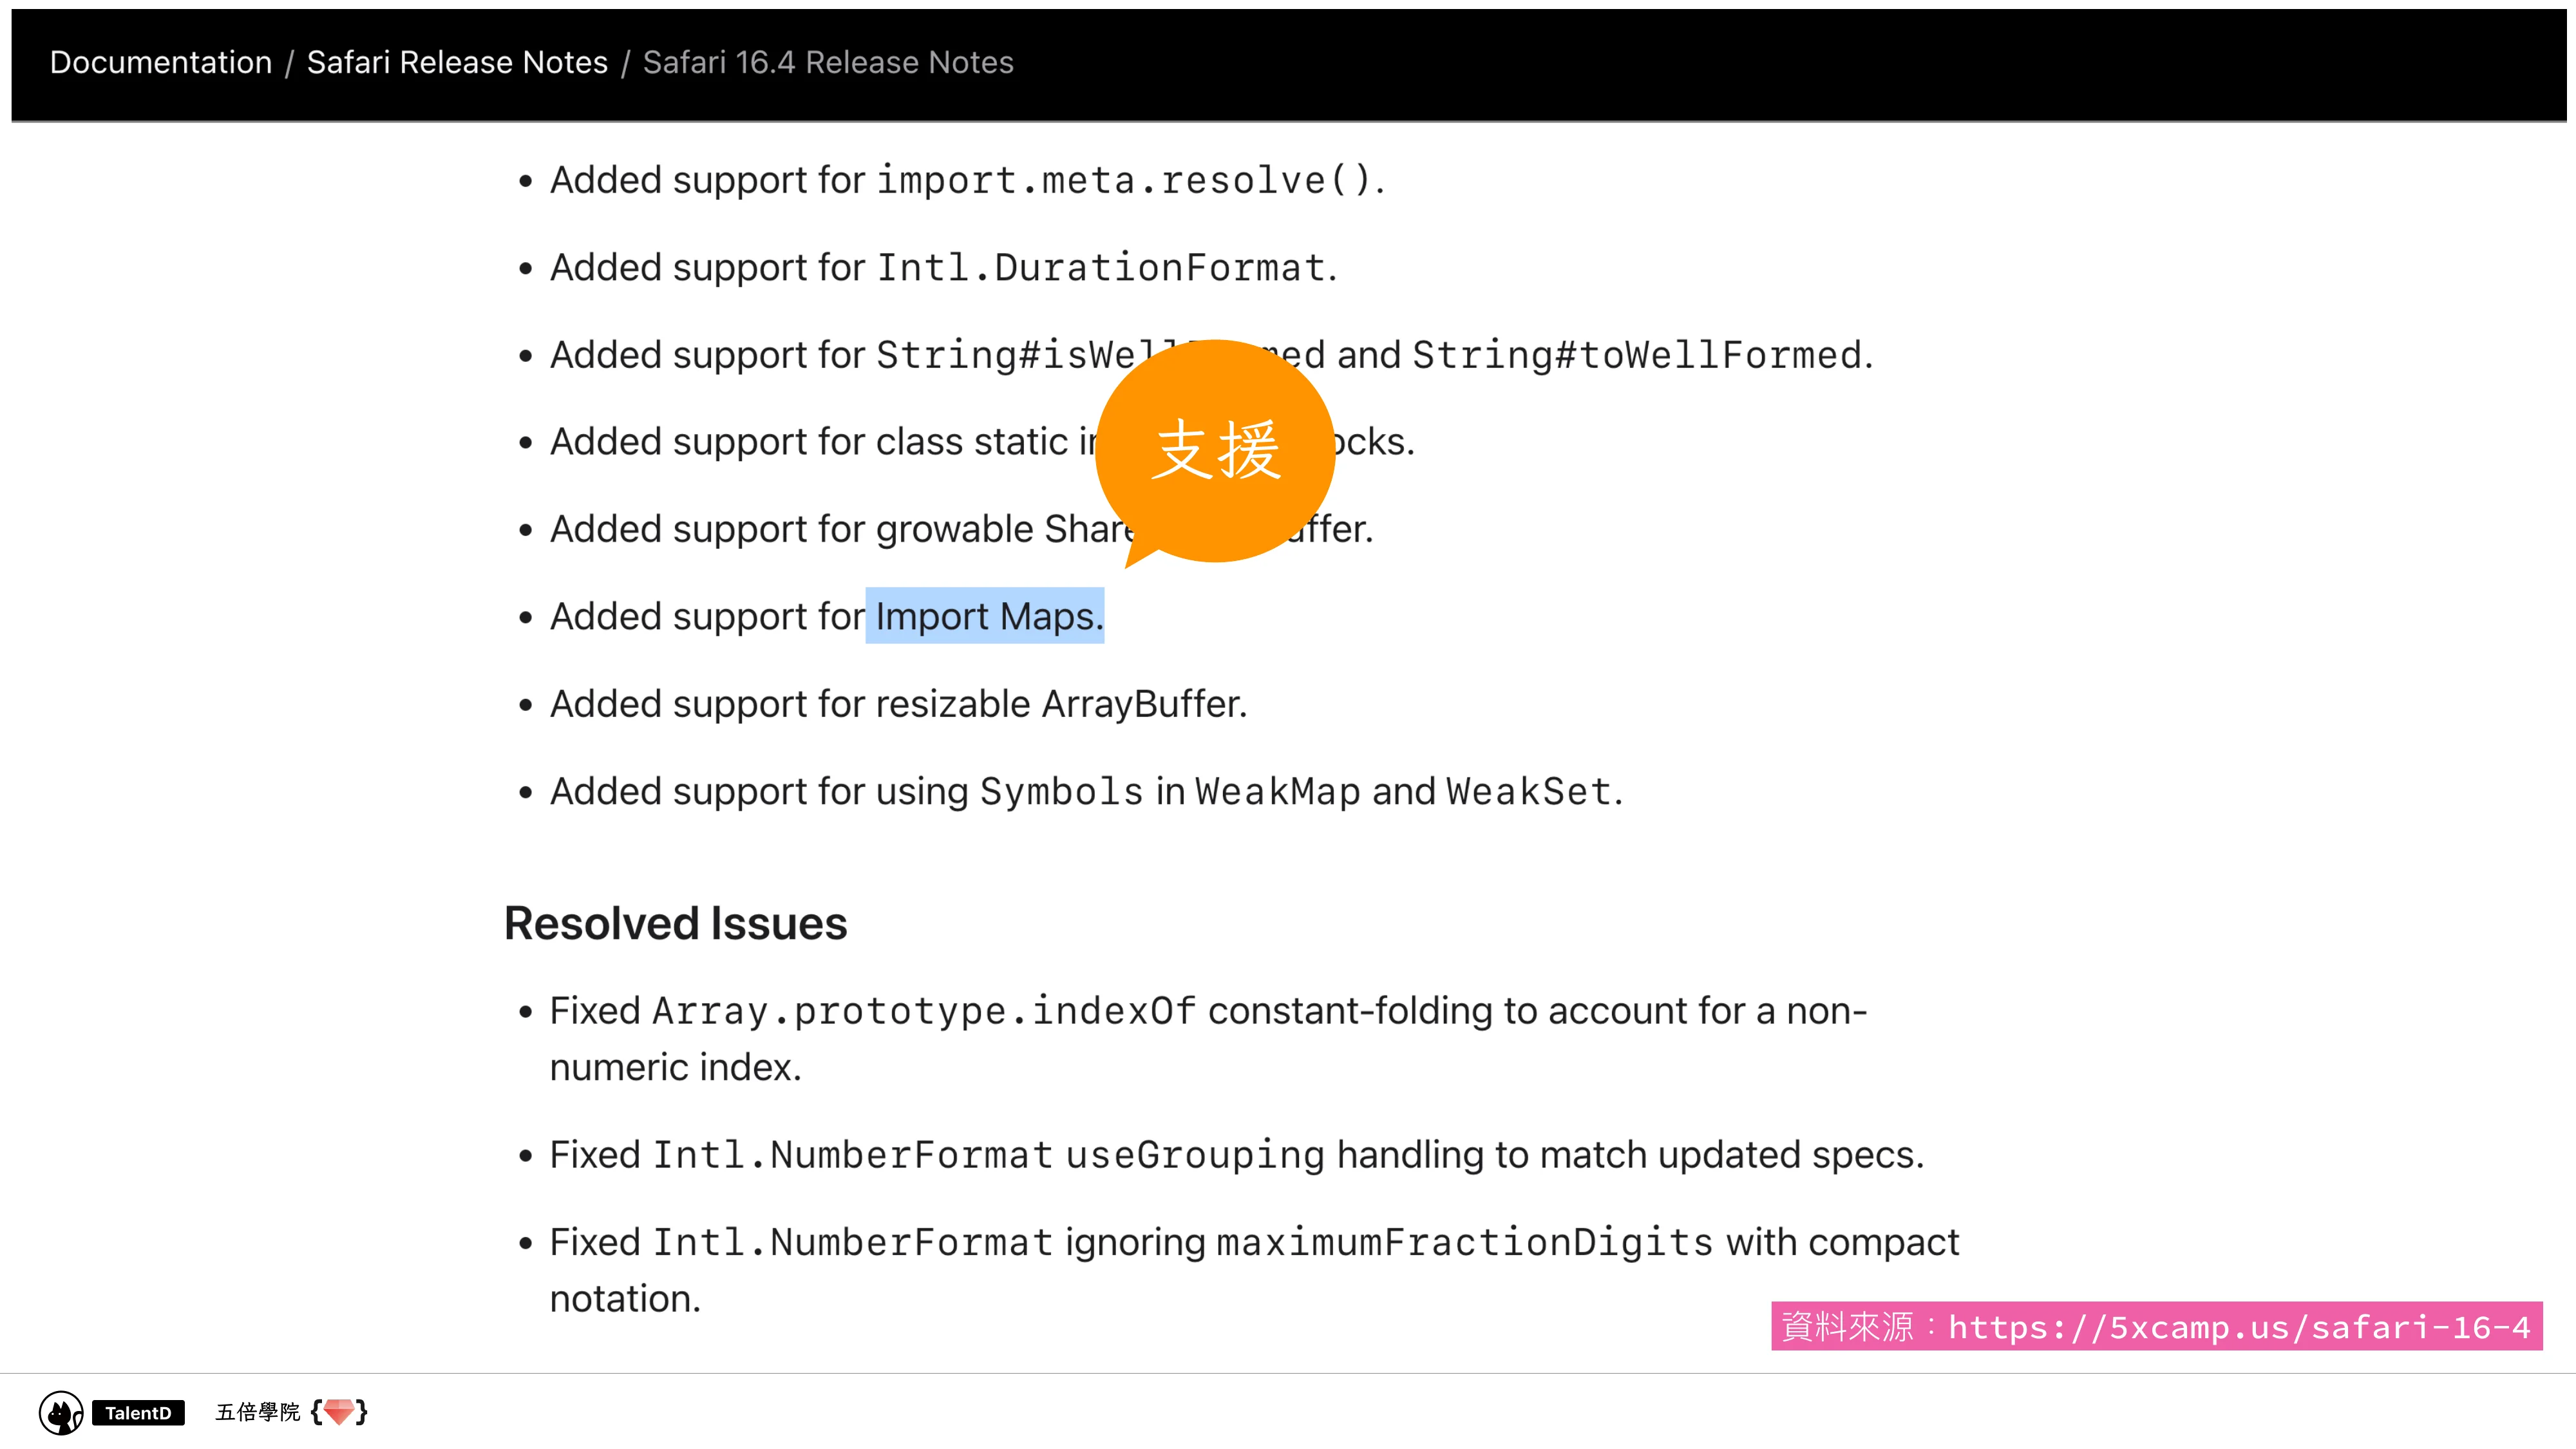Click the orange 支援 speech bubble

click(1215, 451)
